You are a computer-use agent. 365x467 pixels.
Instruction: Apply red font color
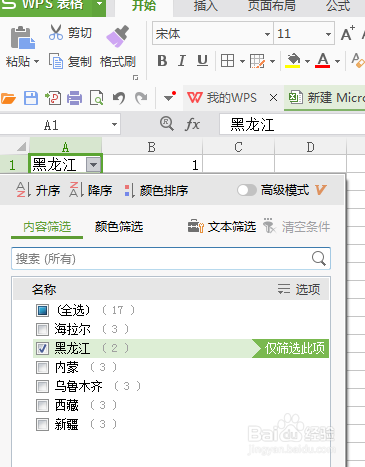(x=323, y=61)
